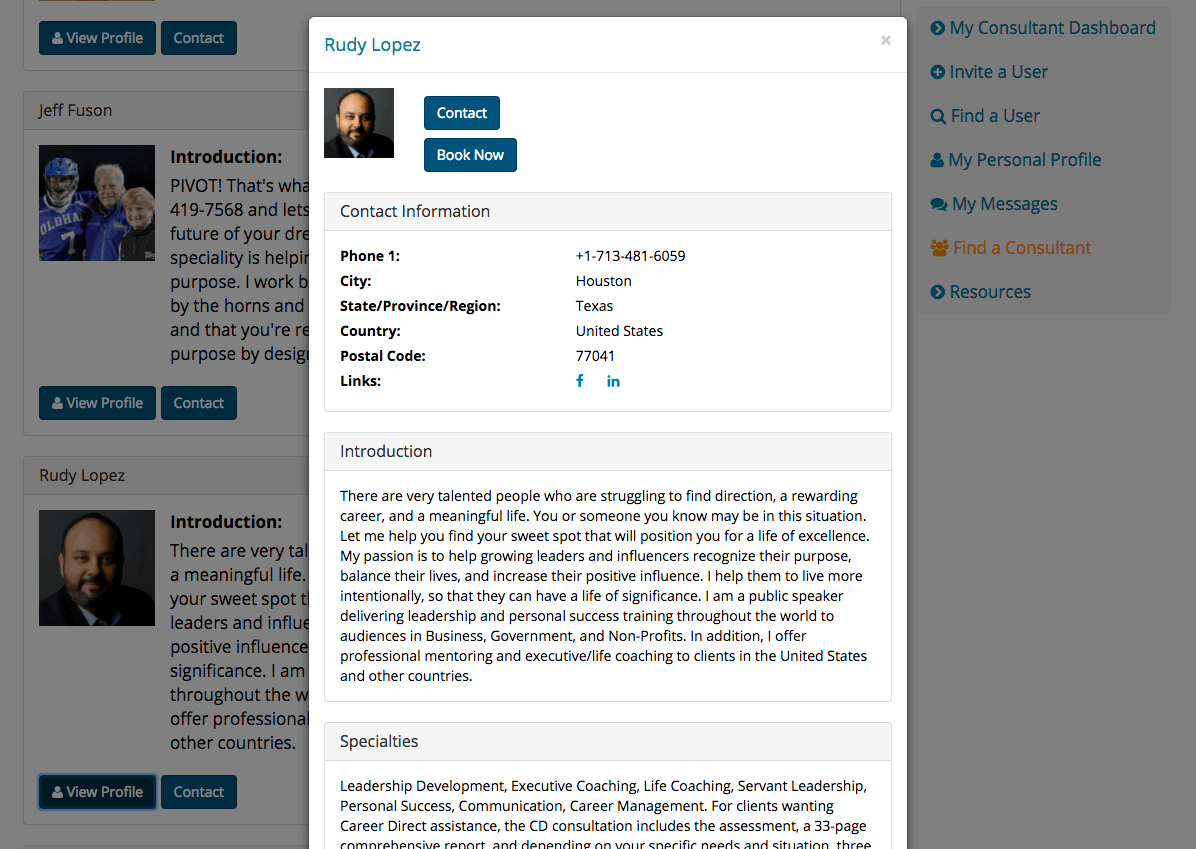Click the Facebook icon in Links

click(580, 381)
